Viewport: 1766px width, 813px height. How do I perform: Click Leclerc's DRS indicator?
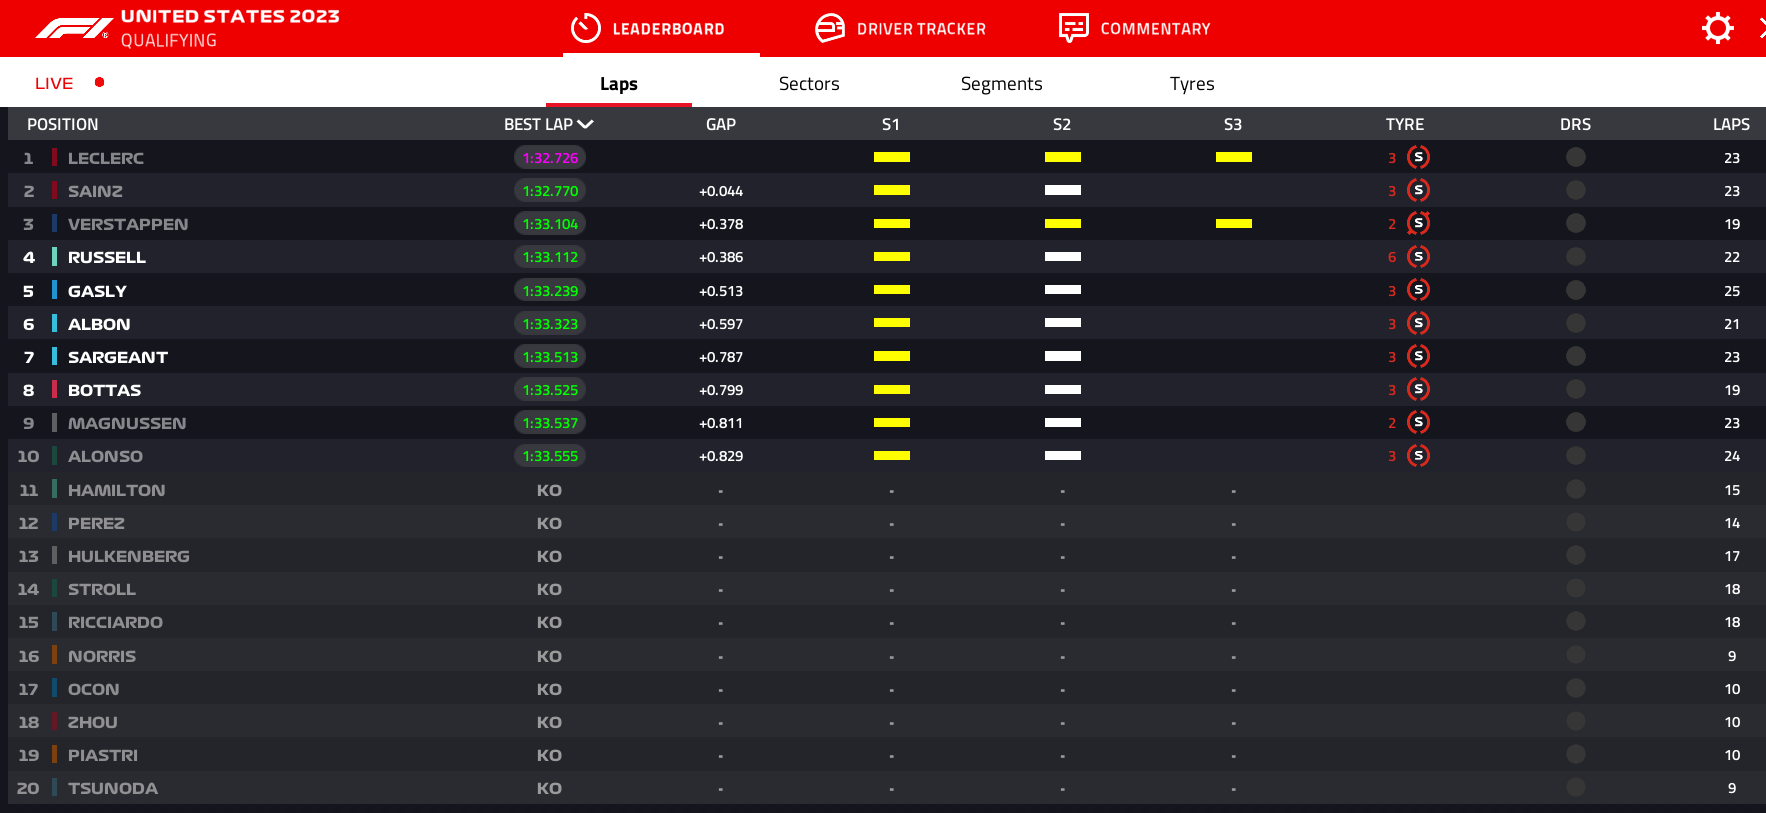(x=1576, y=157)
